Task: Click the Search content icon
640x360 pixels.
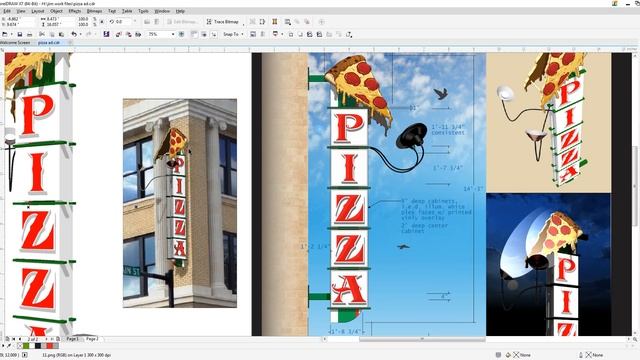Action: (106, 34)
